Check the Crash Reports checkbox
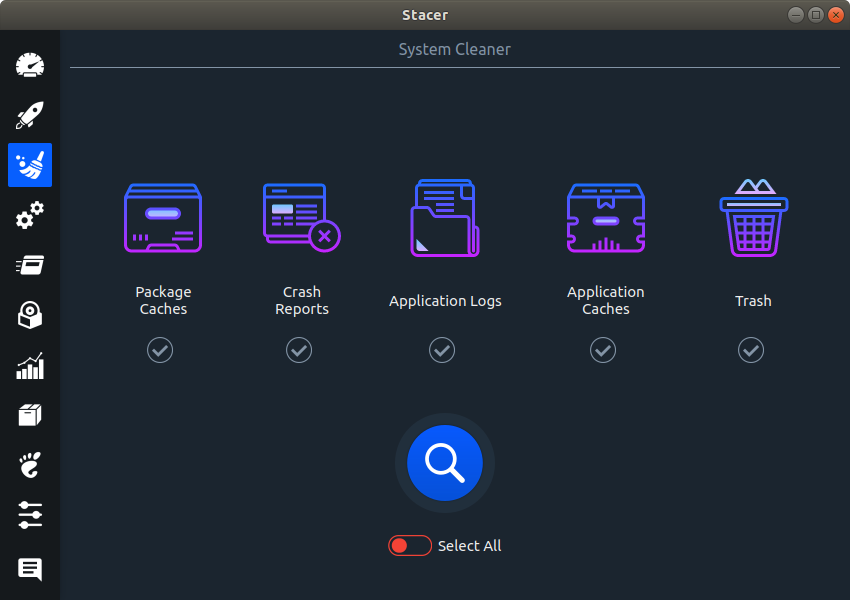This screenshot has width=850, height=600. click(x=299, y=350)
